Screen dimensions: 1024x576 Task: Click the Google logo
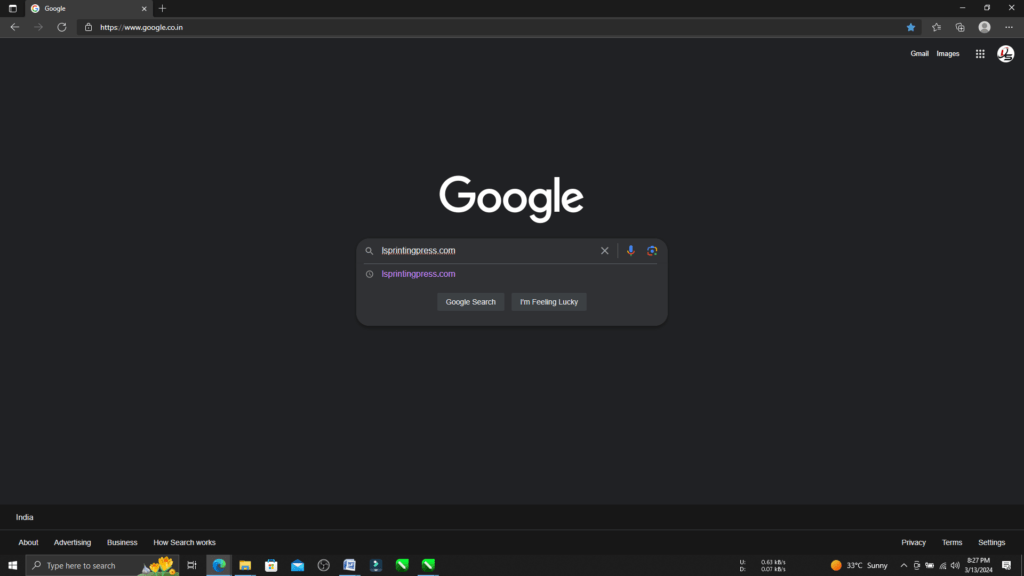pyautogui.click(x=511, y=199)
